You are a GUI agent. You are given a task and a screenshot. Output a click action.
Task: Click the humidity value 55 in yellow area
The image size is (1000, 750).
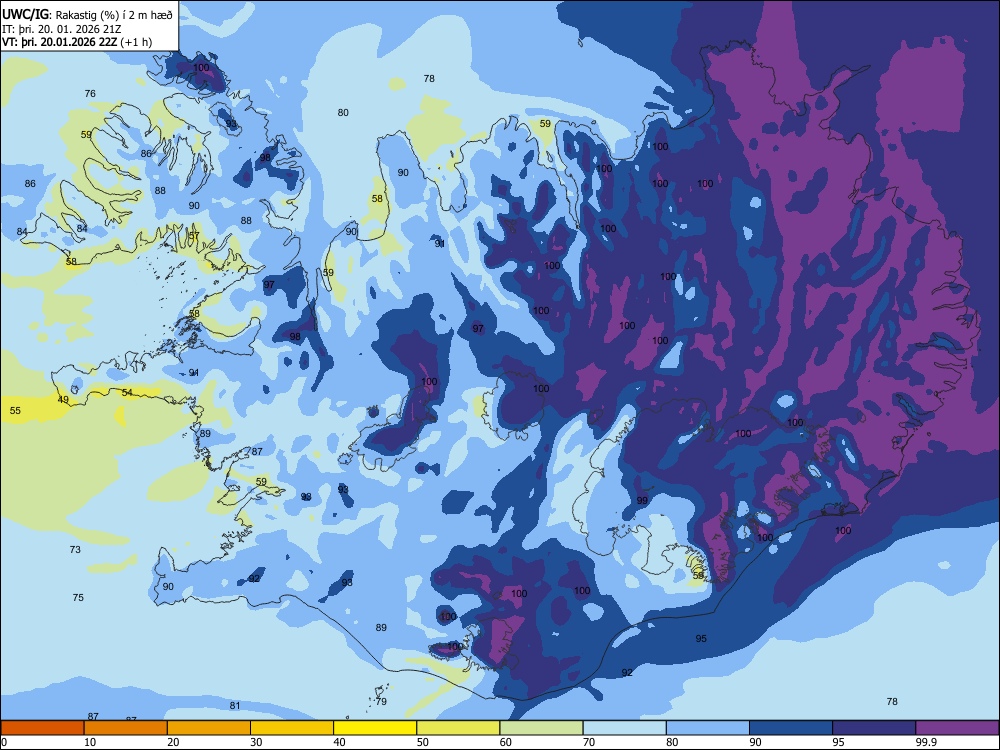coord(15,411)
